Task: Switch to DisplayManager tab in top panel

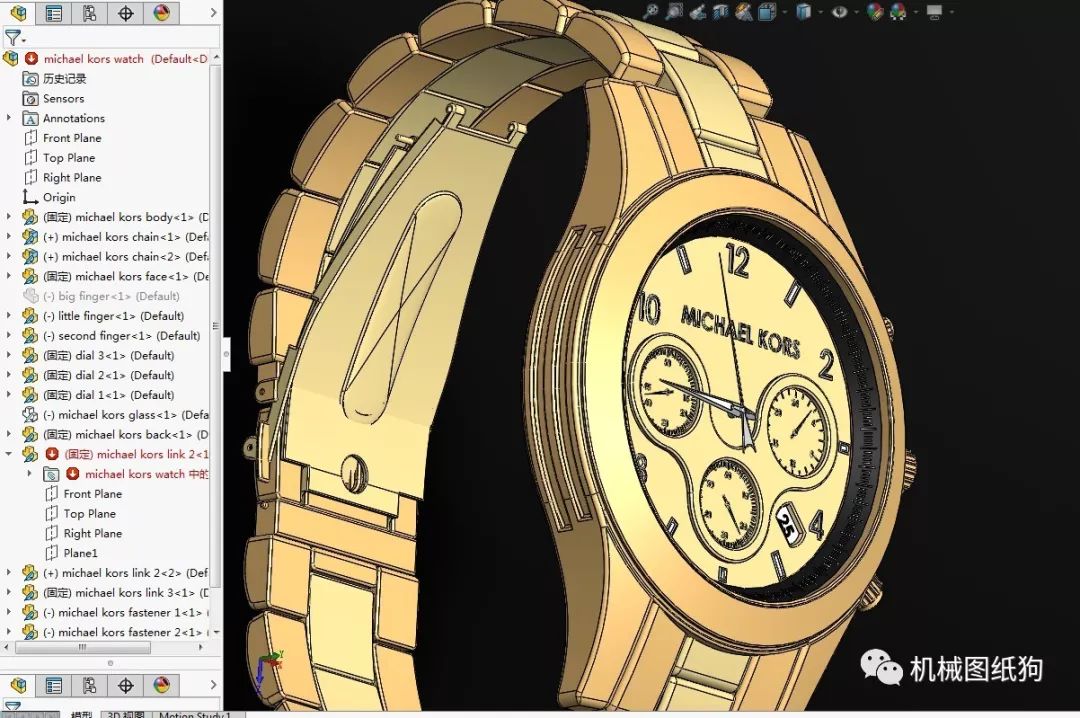Action: [x=161, y=12]
